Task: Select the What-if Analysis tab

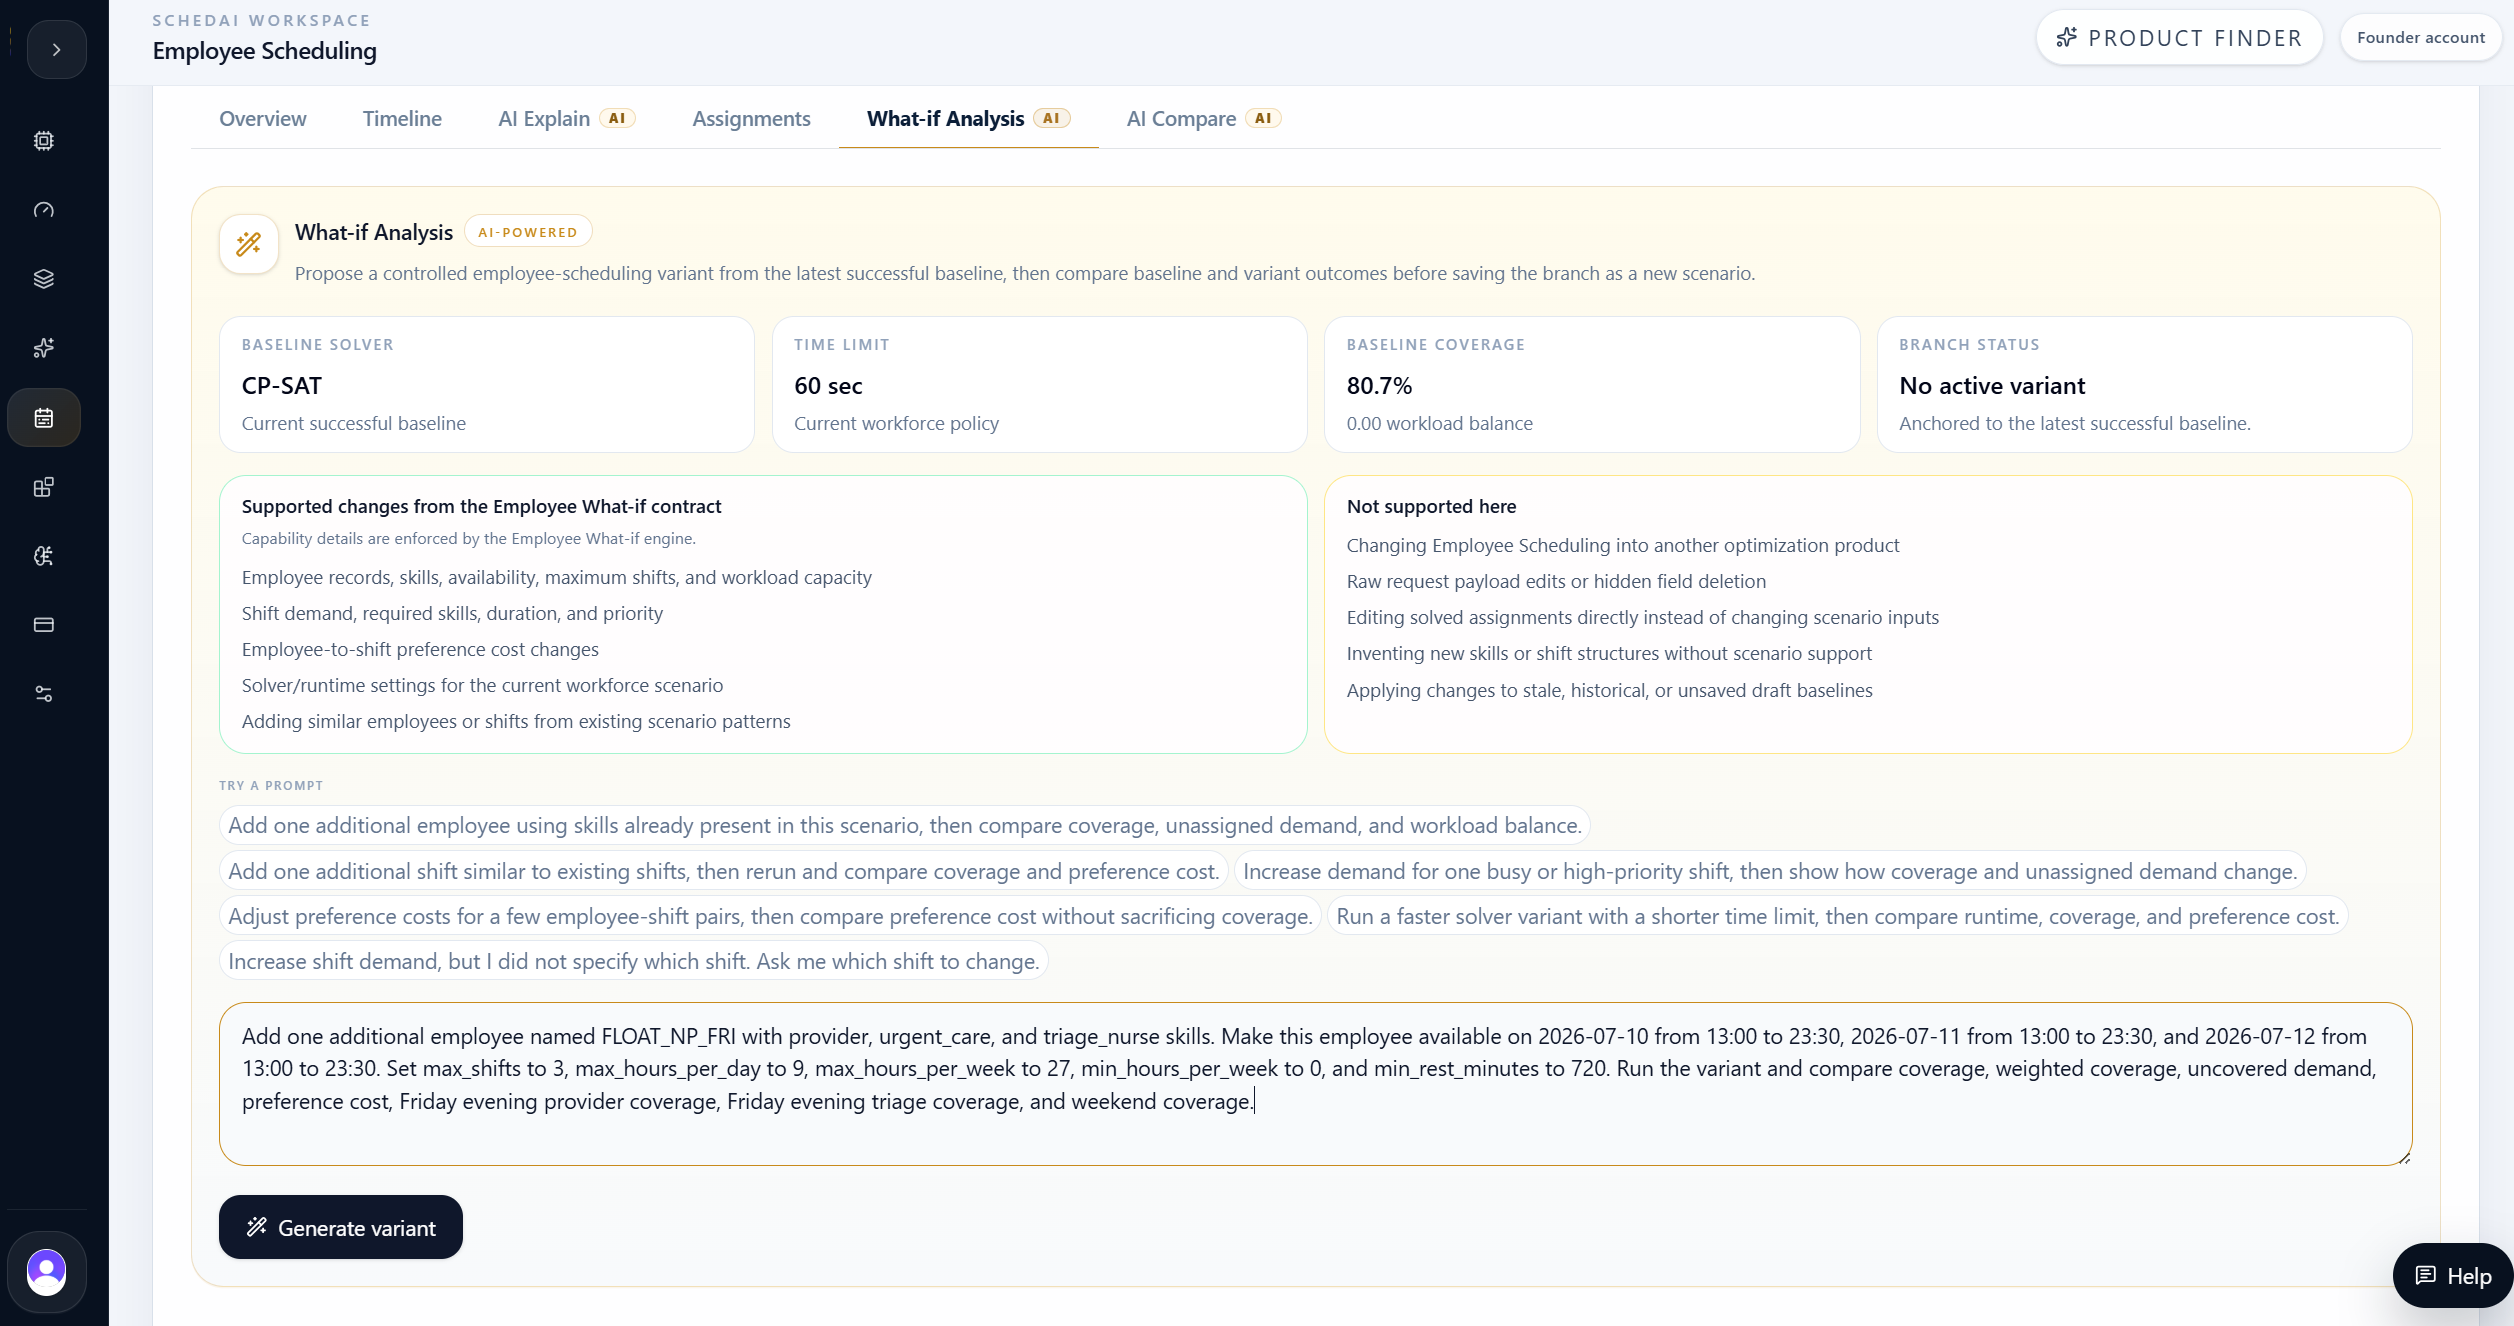Action: tap(968, 119)
